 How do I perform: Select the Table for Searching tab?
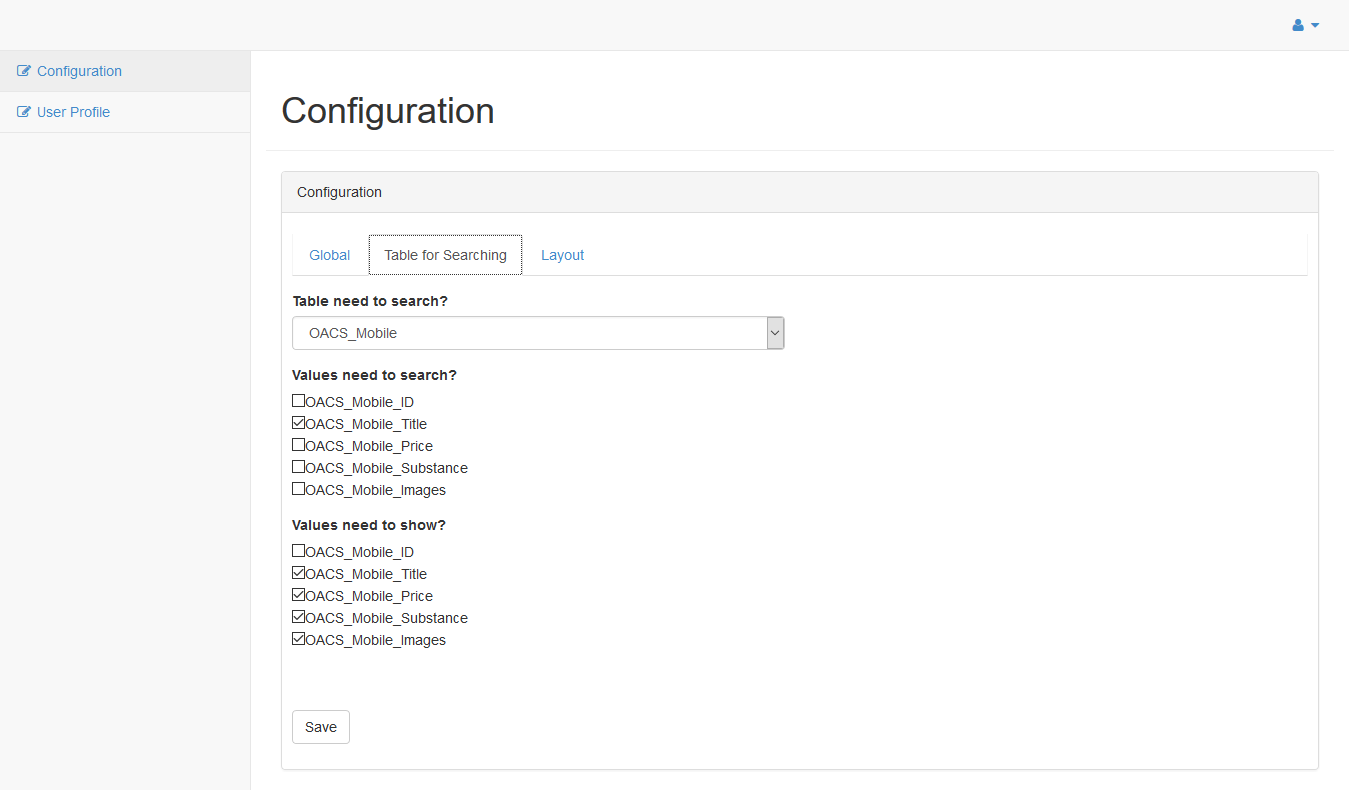tap(445, 255)
